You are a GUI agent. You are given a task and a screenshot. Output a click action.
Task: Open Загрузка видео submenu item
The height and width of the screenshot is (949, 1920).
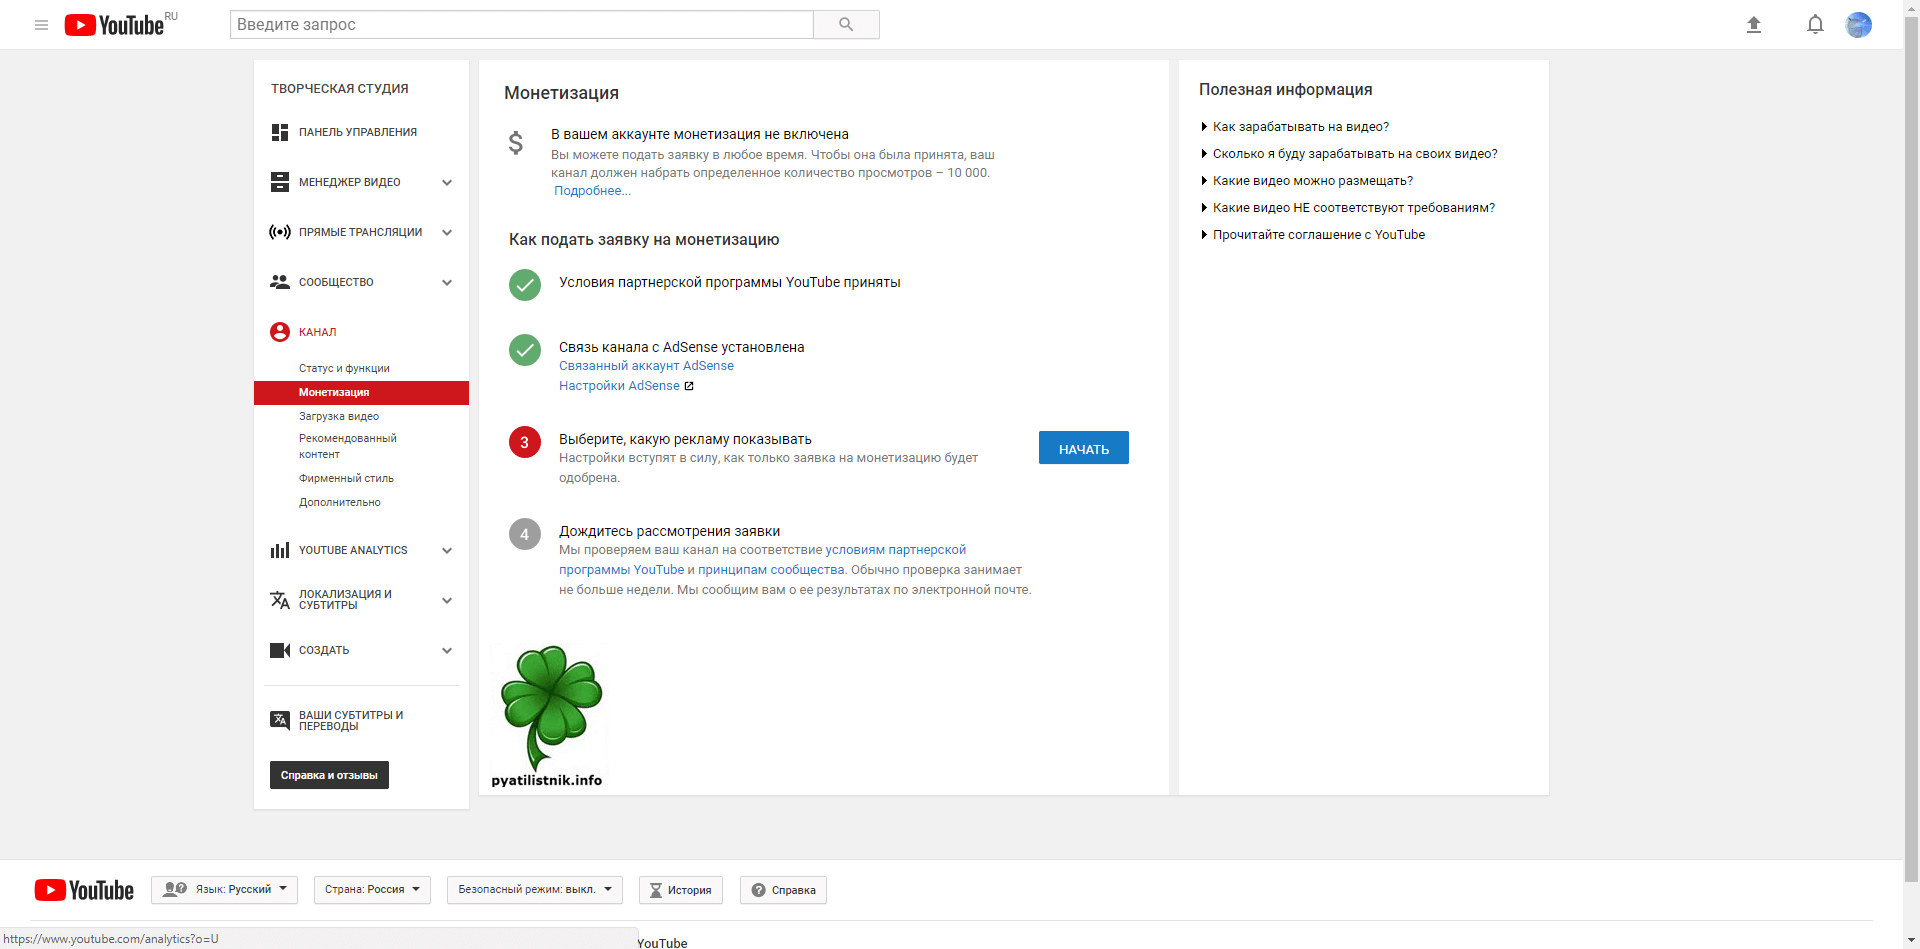(x=339, y=416)
